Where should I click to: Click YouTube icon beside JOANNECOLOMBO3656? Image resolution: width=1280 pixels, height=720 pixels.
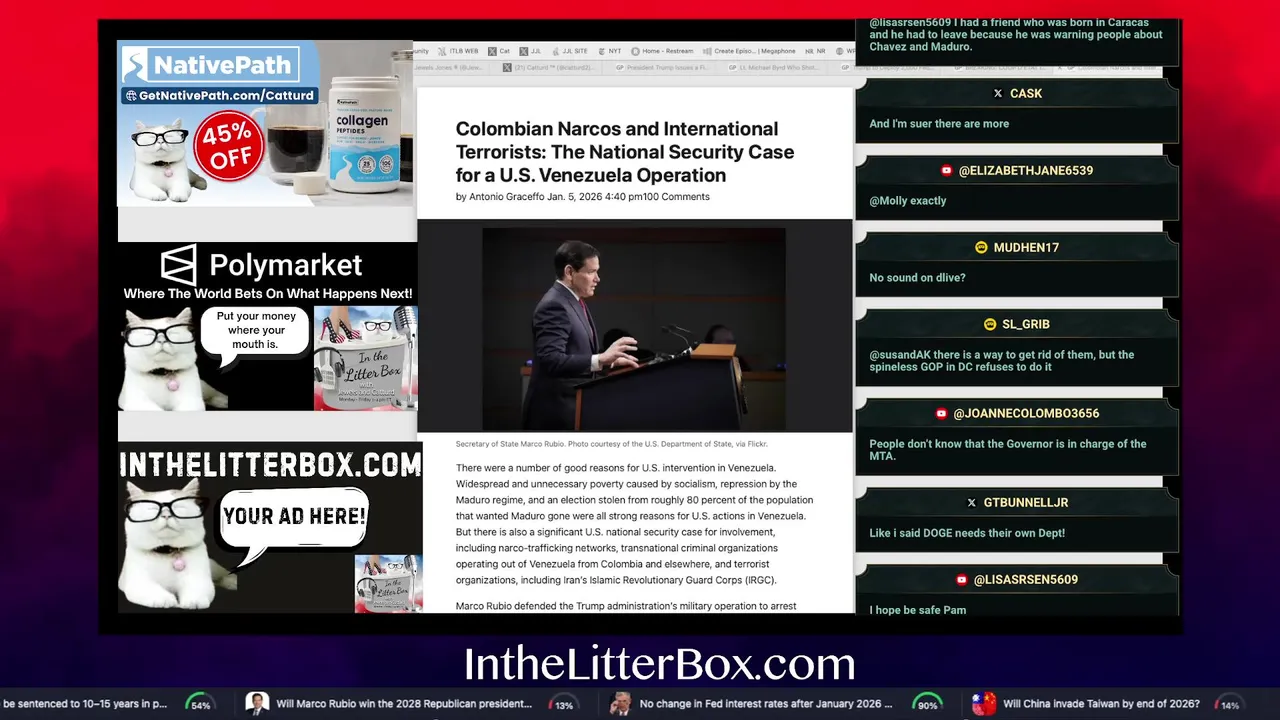941,413
